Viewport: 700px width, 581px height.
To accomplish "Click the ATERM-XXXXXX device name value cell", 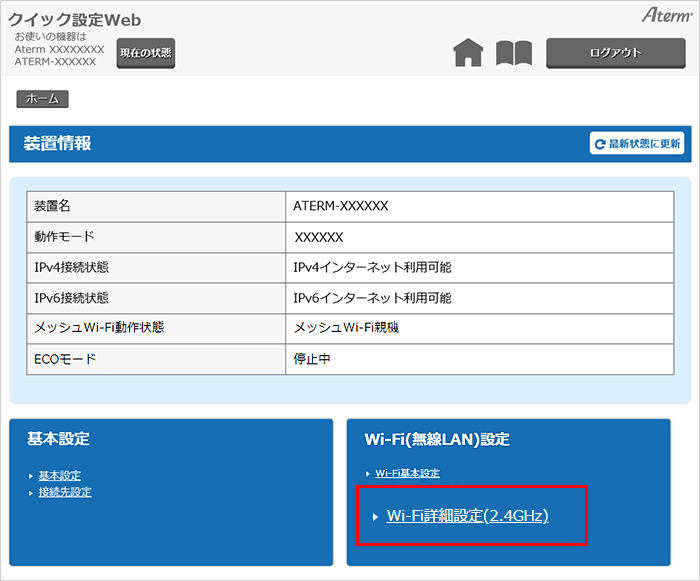I will click(340, 206).
